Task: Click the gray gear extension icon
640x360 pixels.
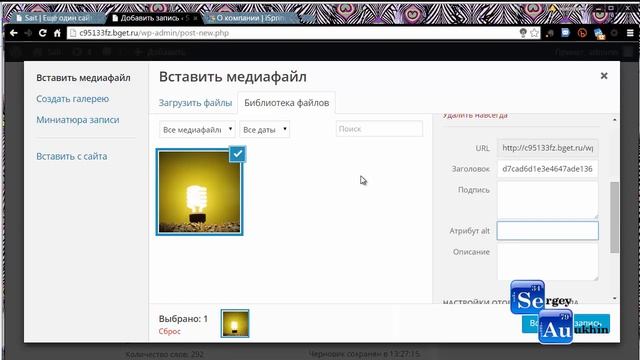Action: [x=614, y=33]
